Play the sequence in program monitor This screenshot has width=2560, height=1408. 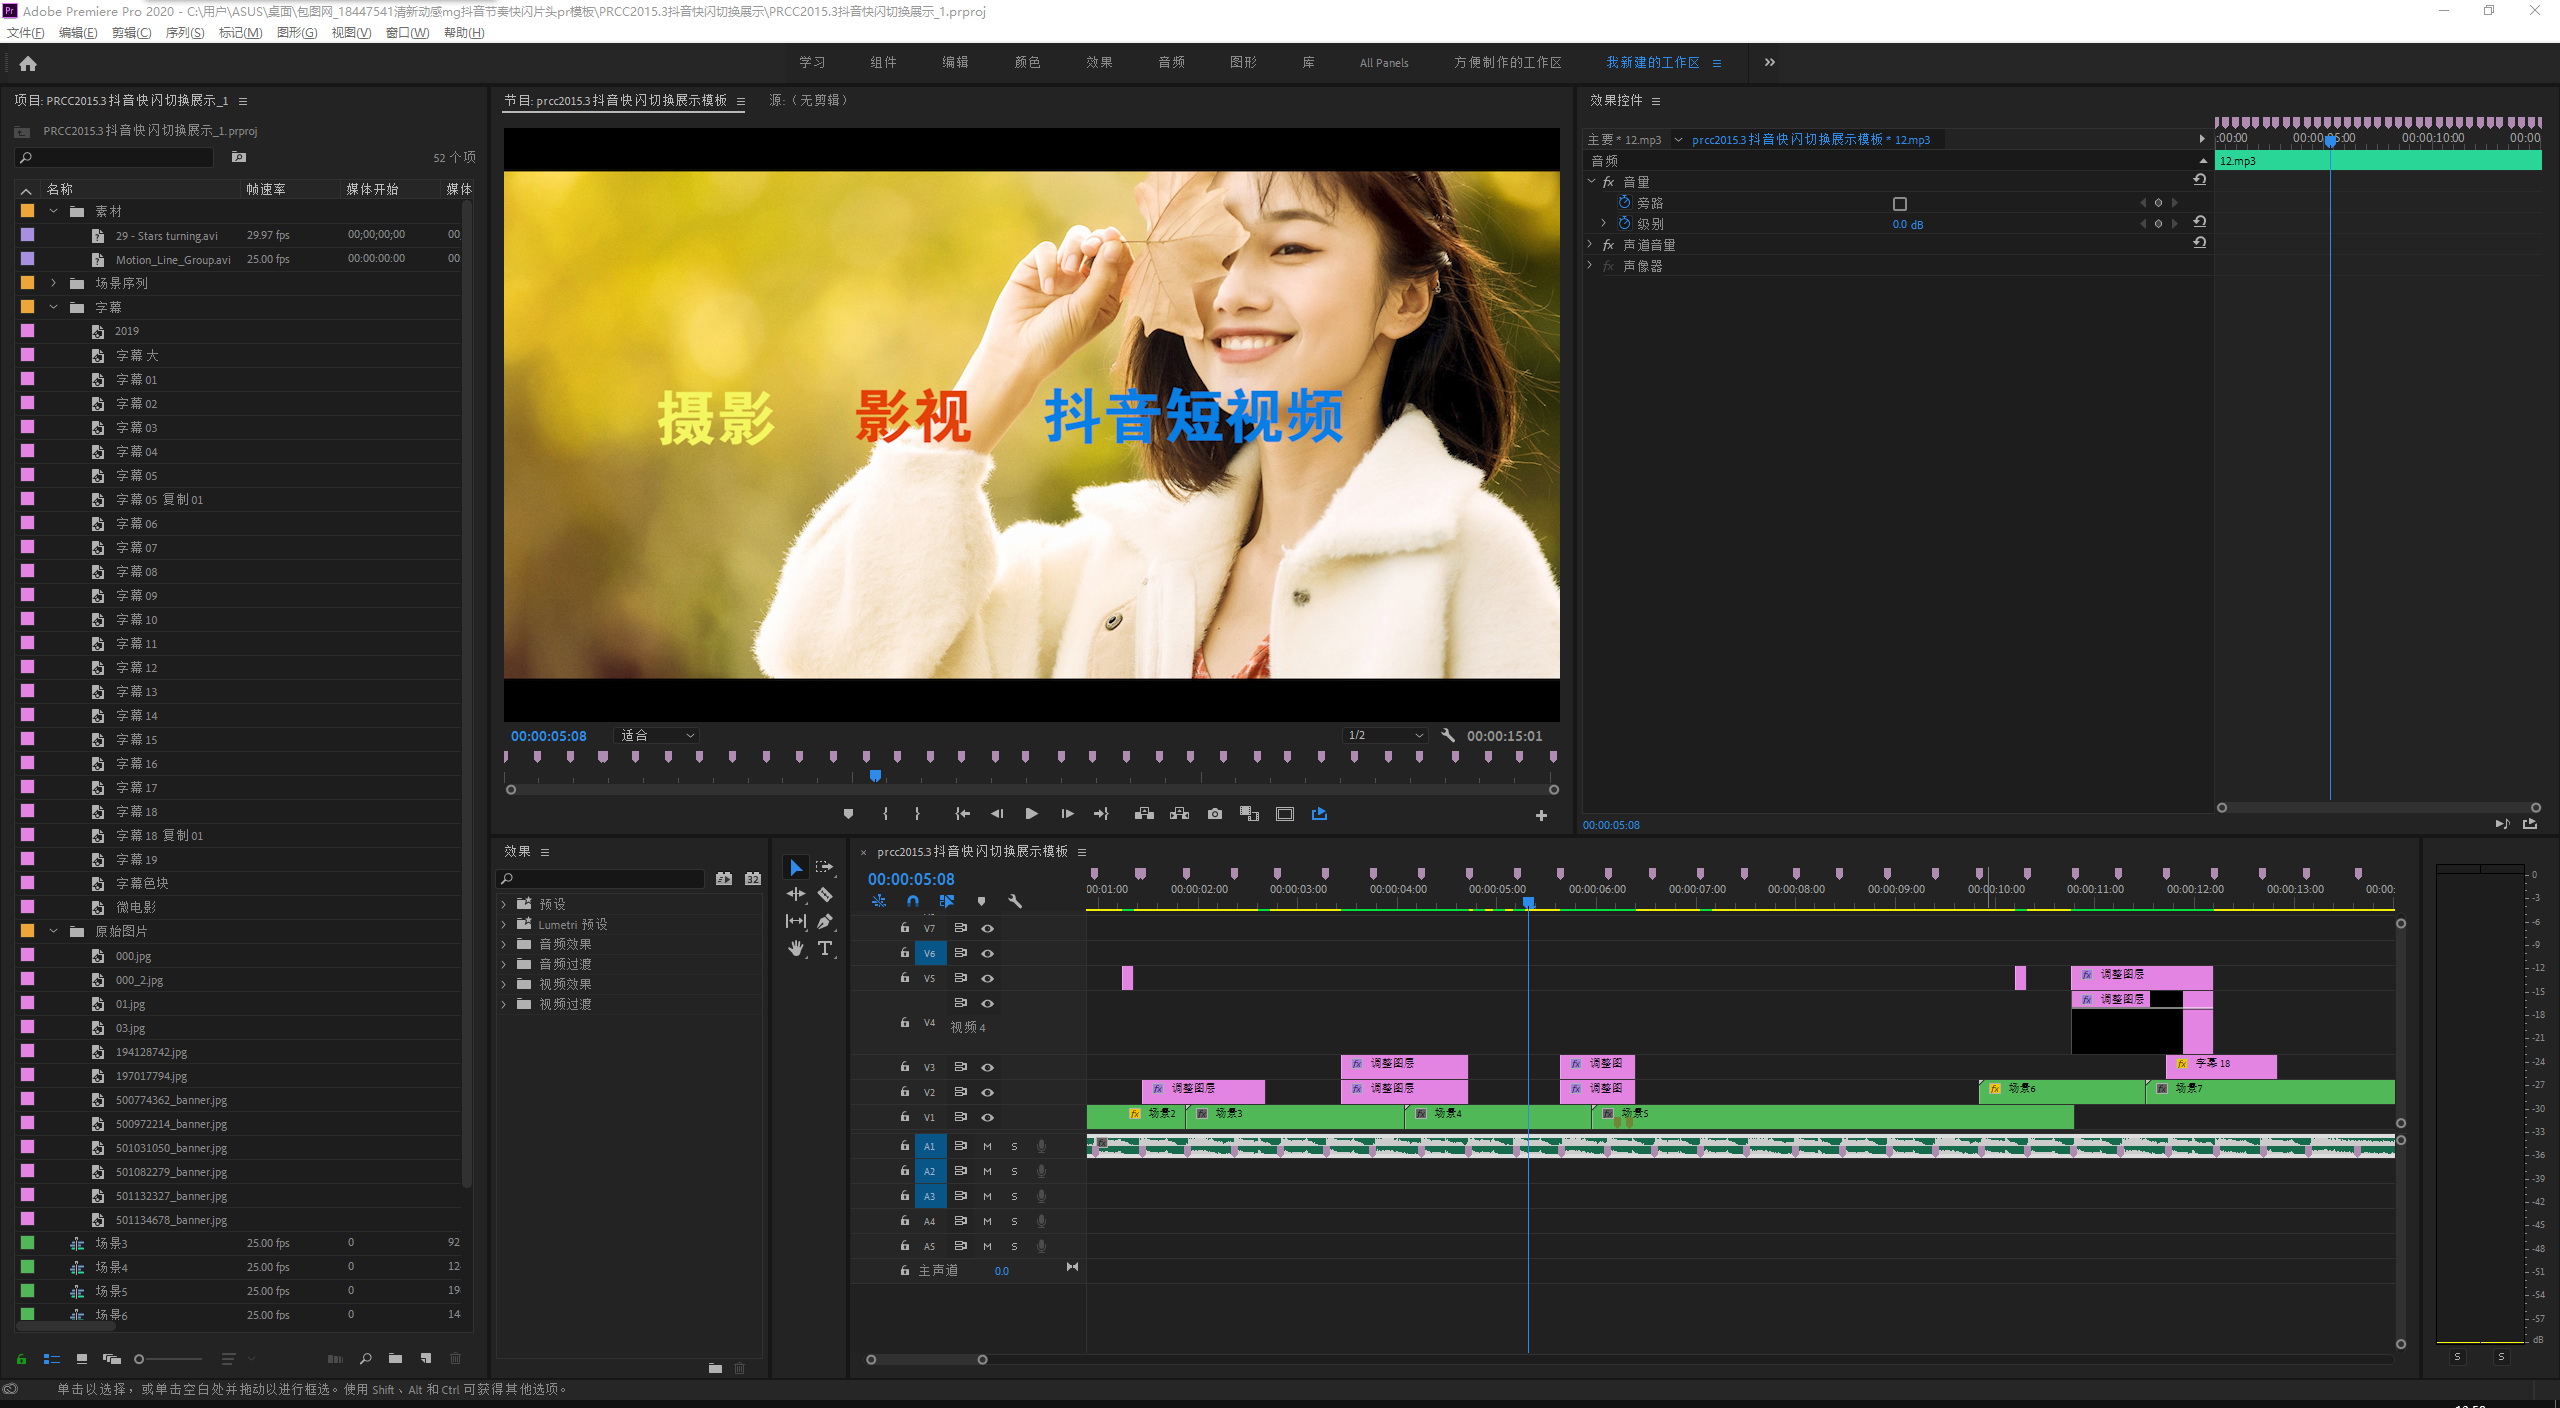pyautogui.click(x=1031, y=814)
